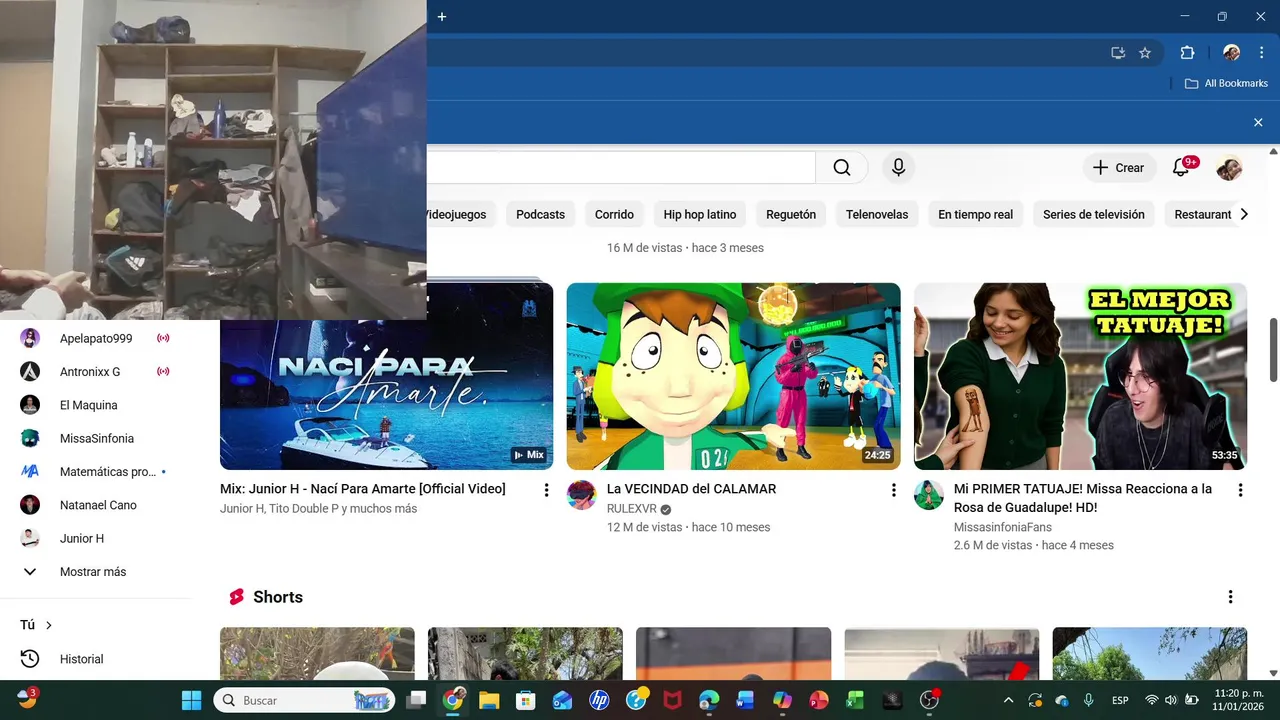
Task: Open the RULEXVR channel name link
Action: (632, 509)
